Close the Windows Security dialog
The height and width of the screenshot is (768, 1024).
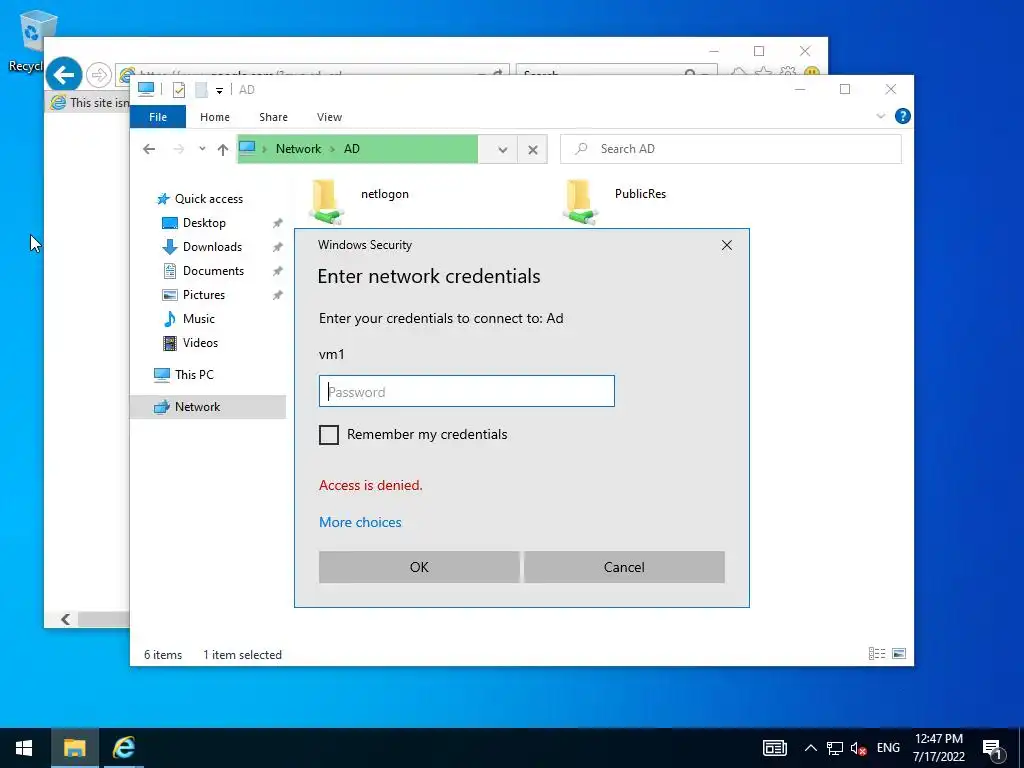(x=727, y=245)
